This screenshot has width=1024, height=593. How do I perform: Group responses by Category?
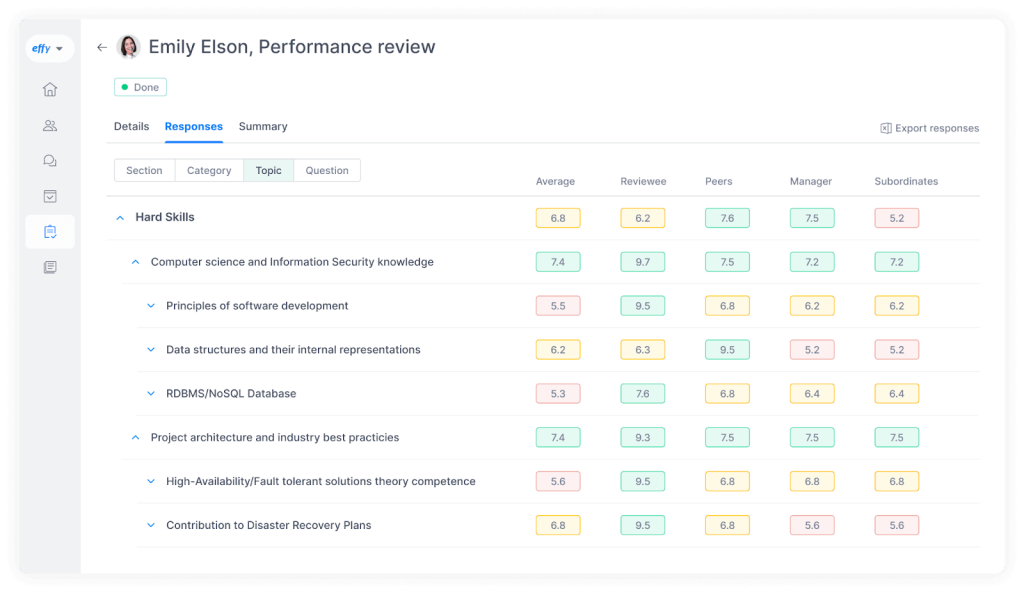coord(209,171)
